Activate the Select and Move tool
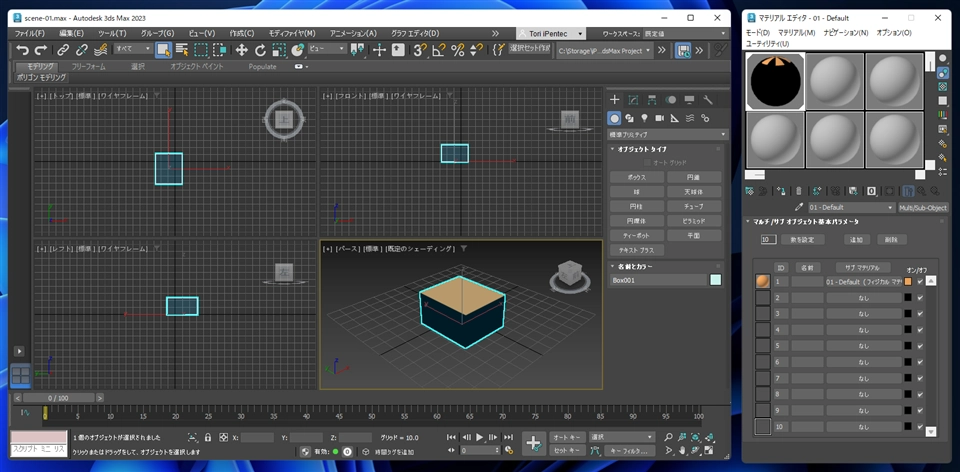960x472 pixels. pyautogui.click(x=241, y=50)
